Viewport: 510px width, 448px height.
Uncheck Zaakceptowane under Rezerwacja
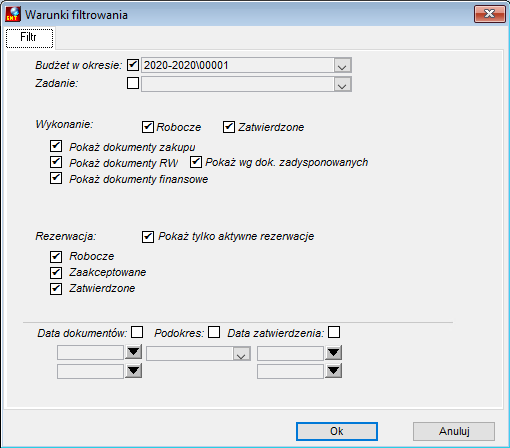(x=56, y=273)
